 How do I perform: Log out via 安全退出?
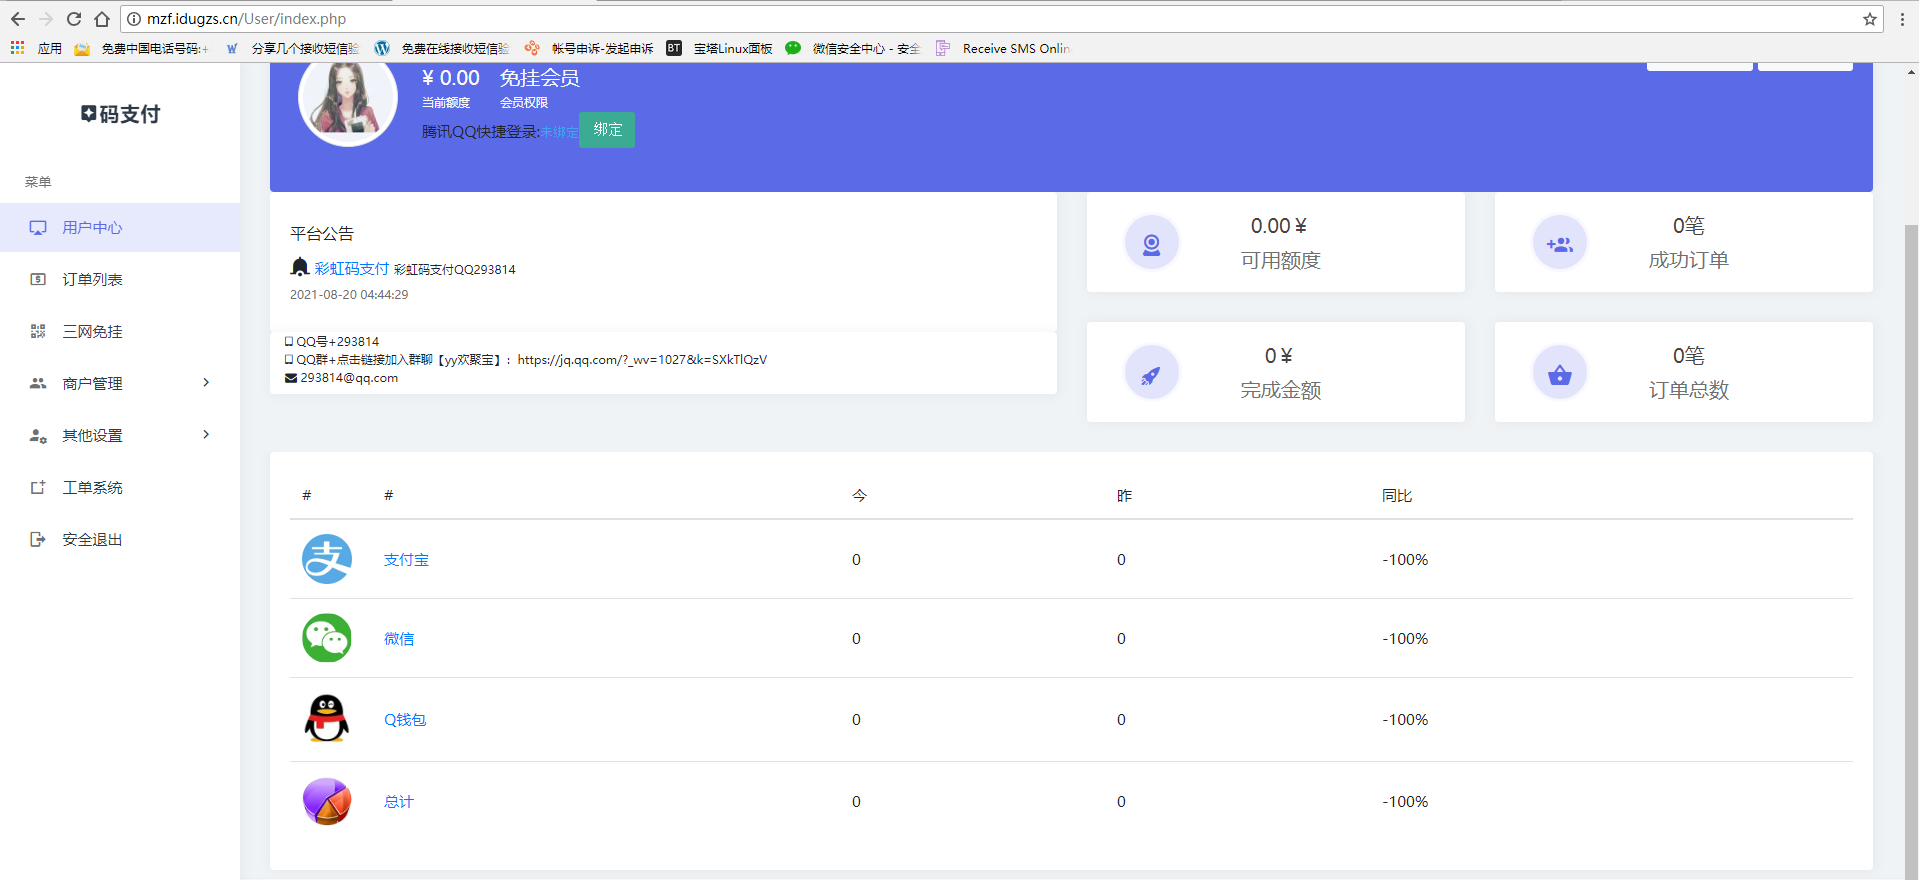coord(92,539)
